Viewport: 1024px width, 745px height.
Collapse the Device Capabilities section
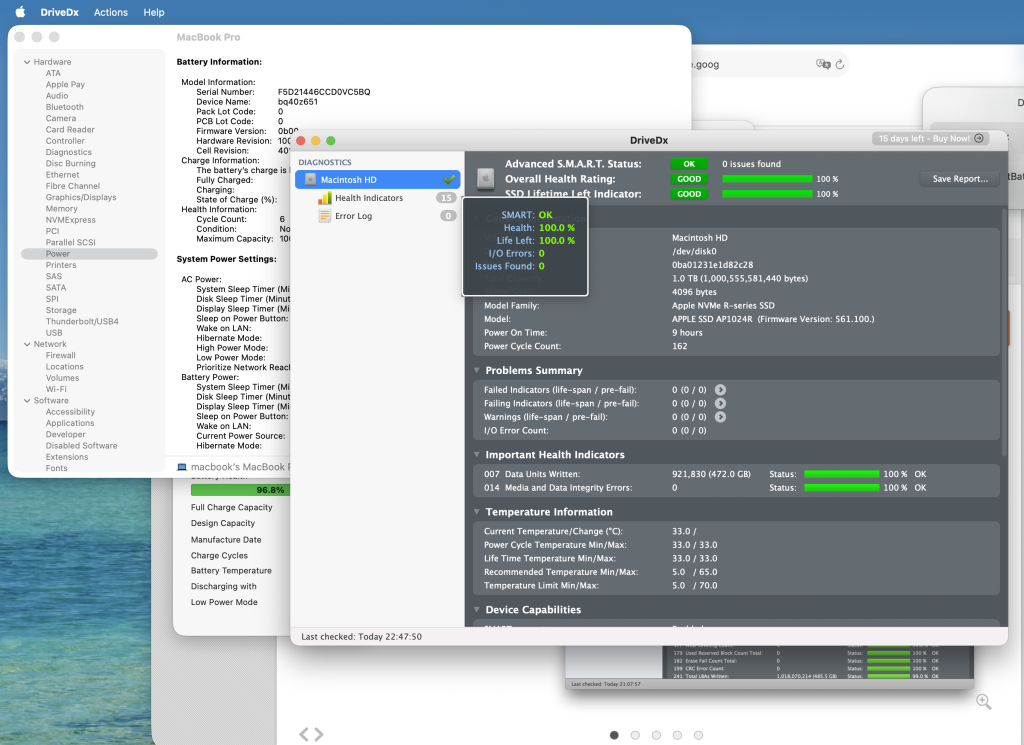(477, 609)
